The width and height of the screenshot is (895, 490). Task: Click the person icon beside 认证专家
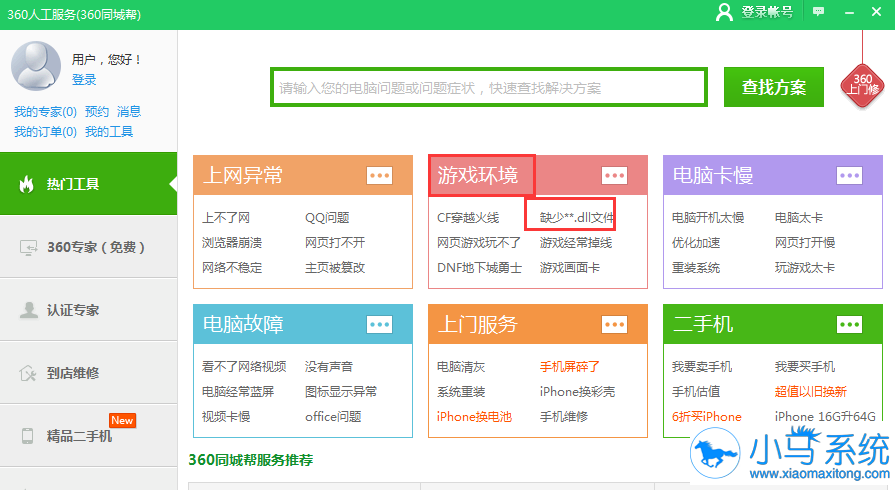coord(28,310)
